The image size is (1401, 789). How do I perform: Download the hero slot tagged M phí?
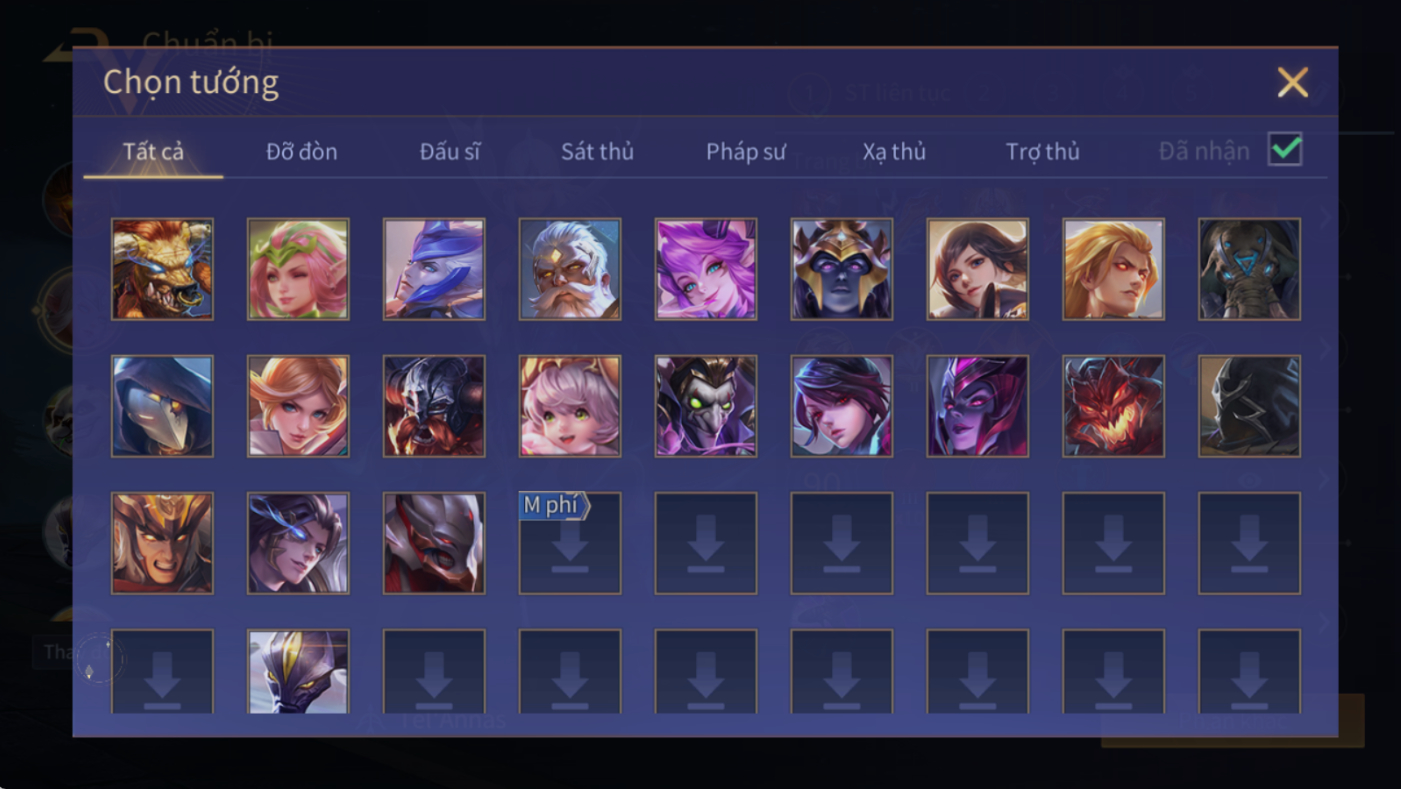pyautogui.click(x=570, y=543)
